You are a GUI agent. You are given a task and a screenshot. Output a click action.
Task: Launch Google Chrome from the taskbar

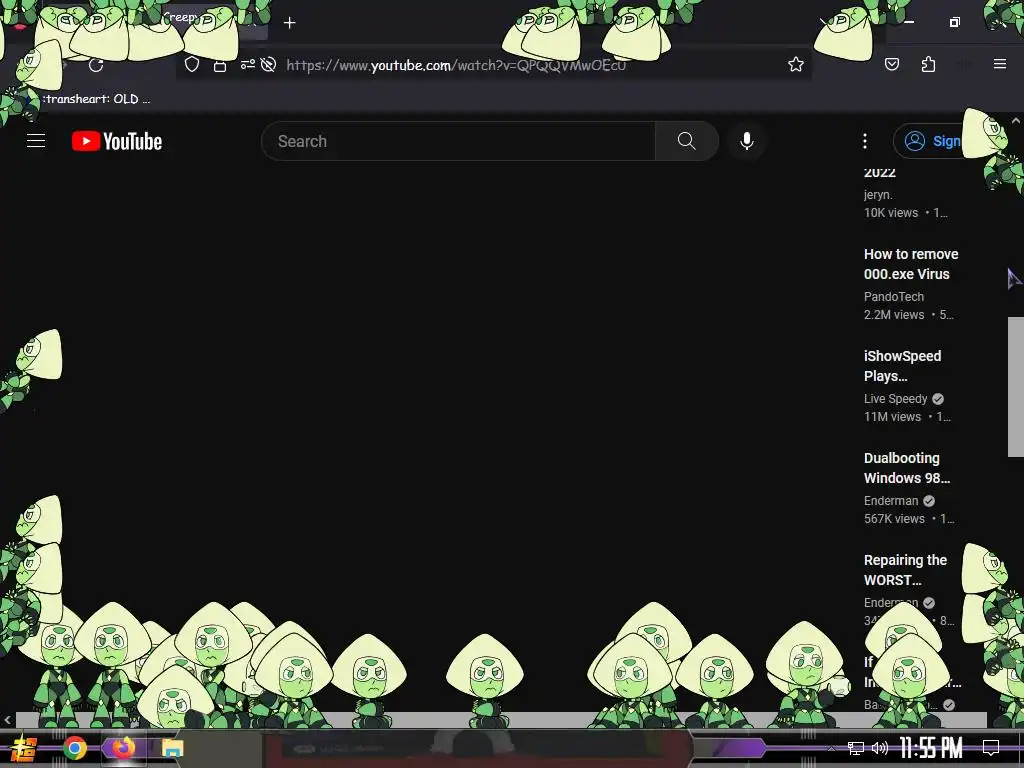(x=75, y=748)
